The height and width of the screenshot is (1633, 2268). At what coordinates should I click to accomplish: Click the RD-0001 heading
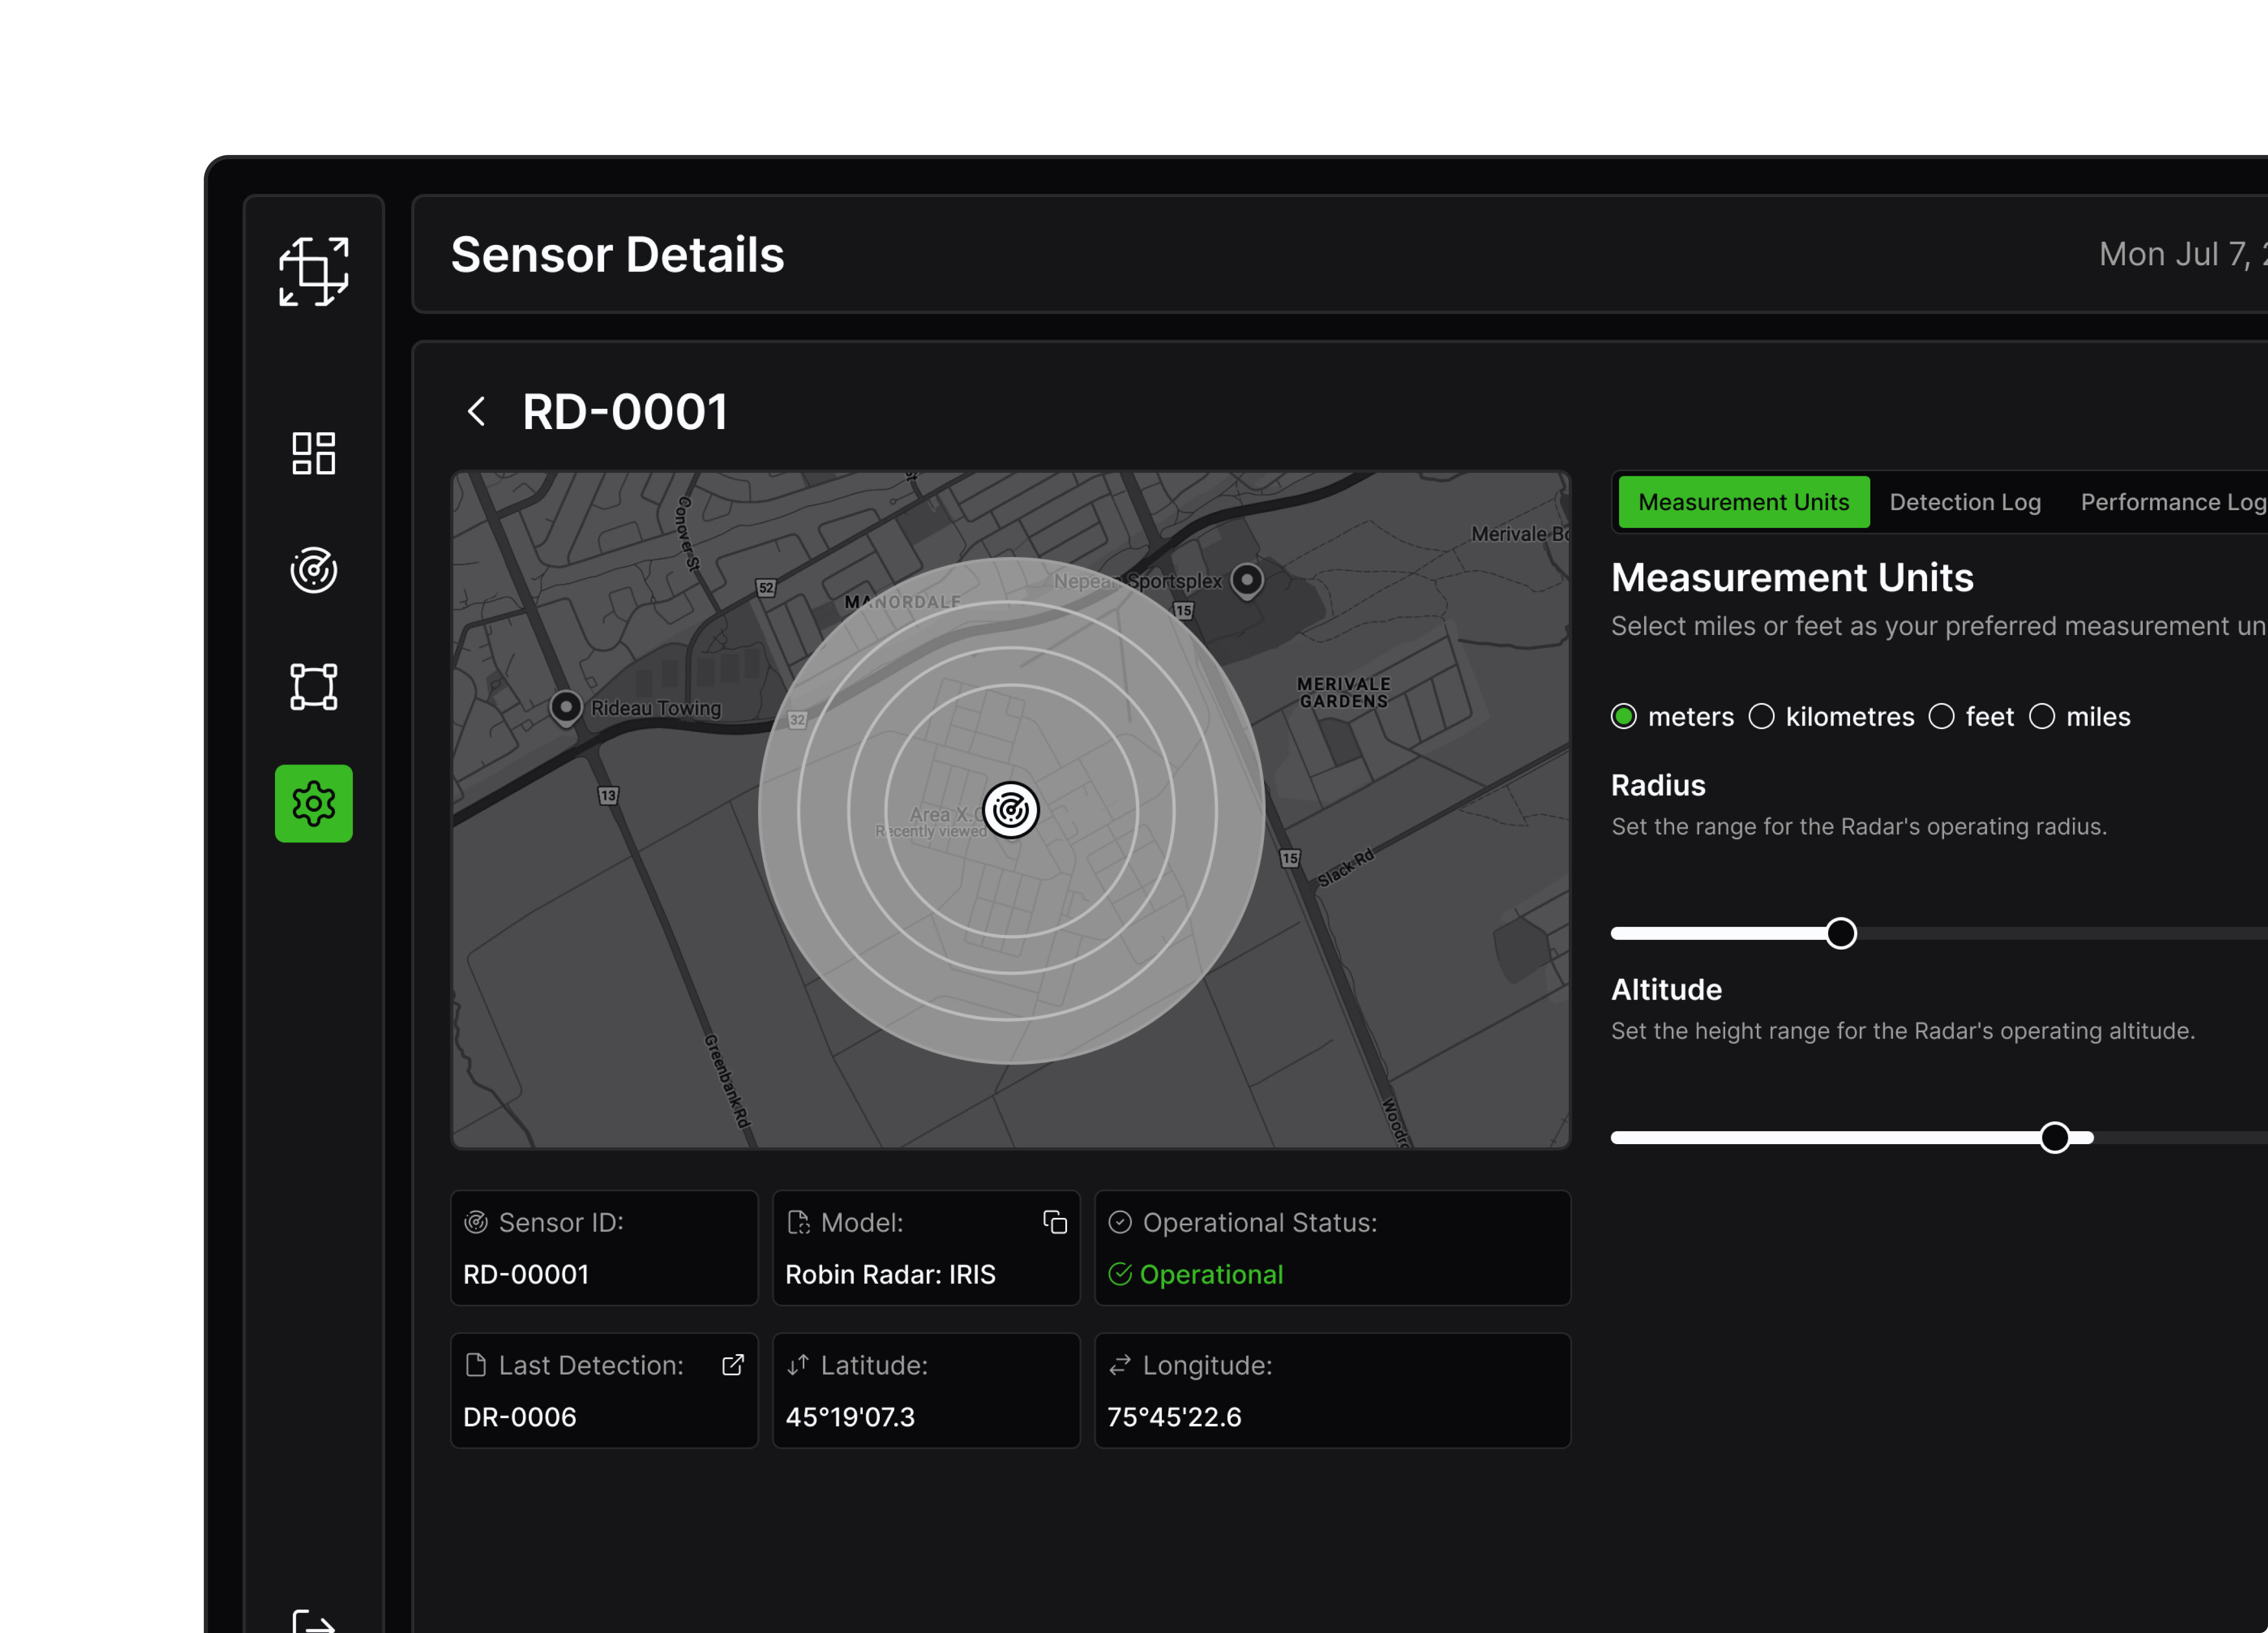click(x=625, y=411)
